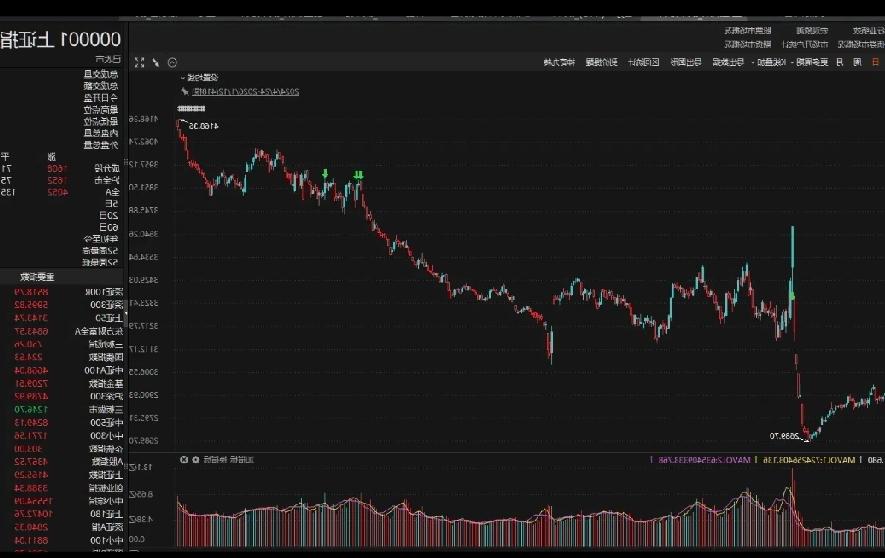
Task: Toggle fullscreen chart with the expand arrows icon
Action: point(139,63)
